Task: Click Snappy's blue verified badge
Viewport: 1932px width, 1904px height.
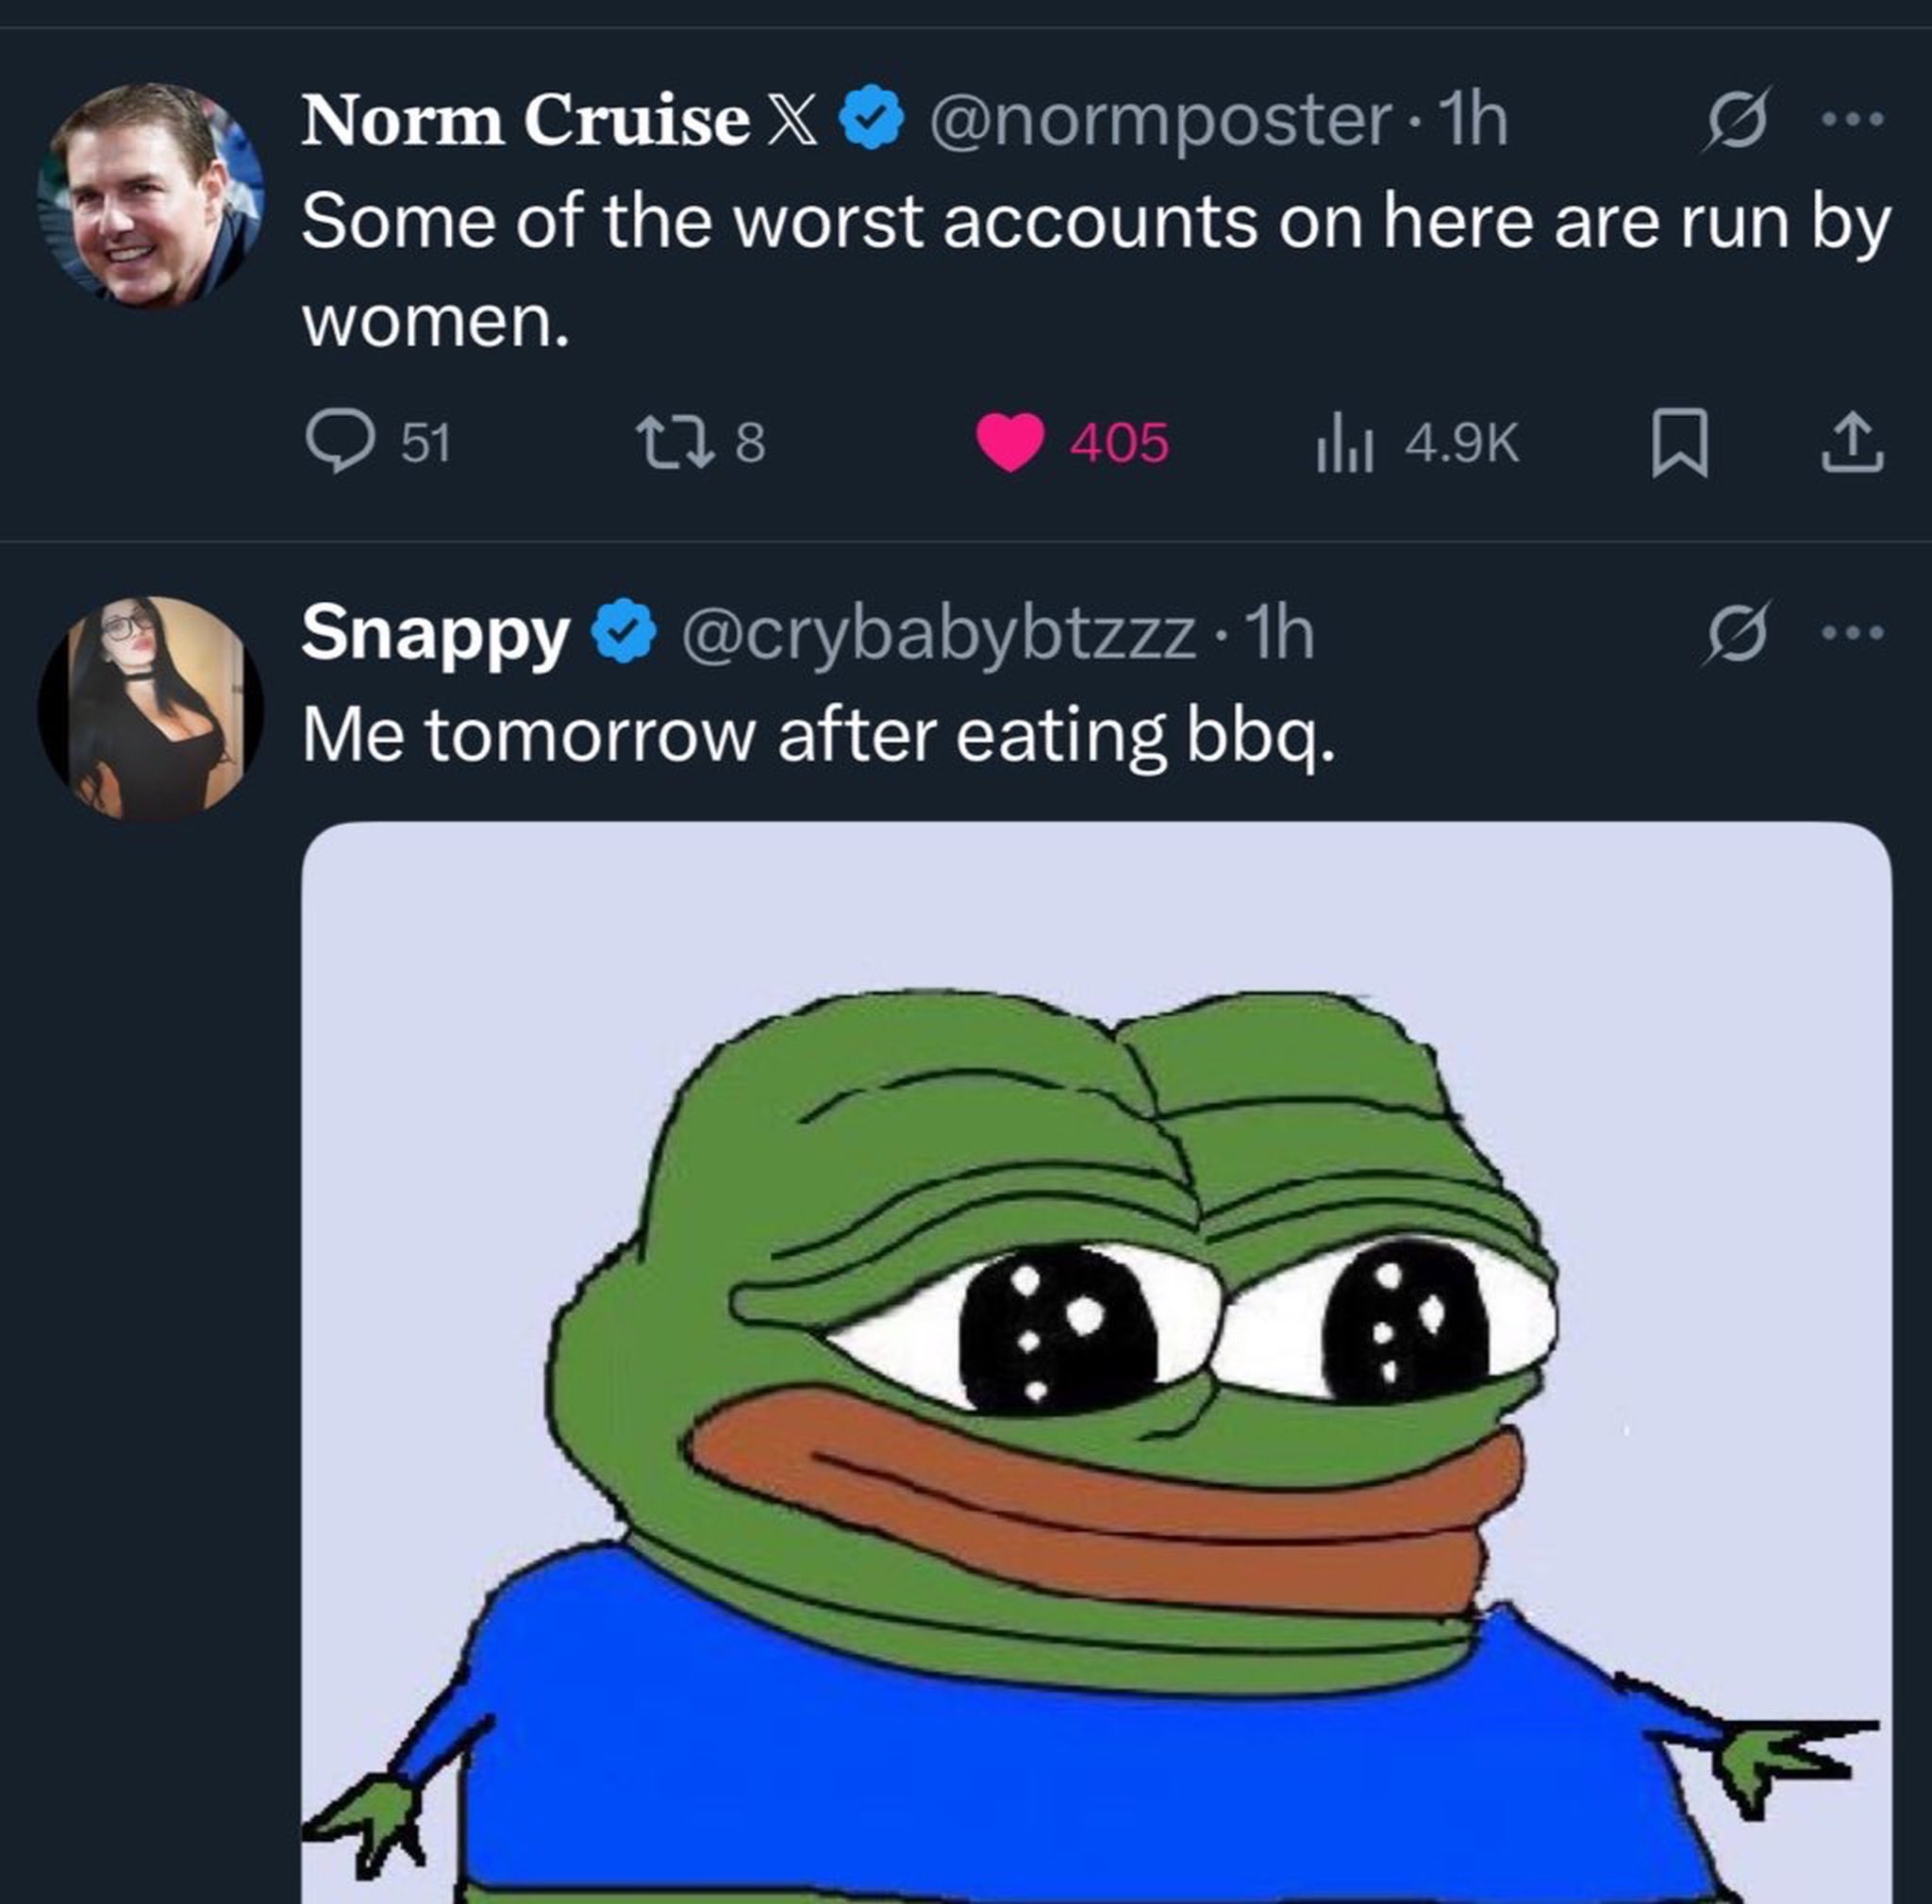Action: pos(623,631)
